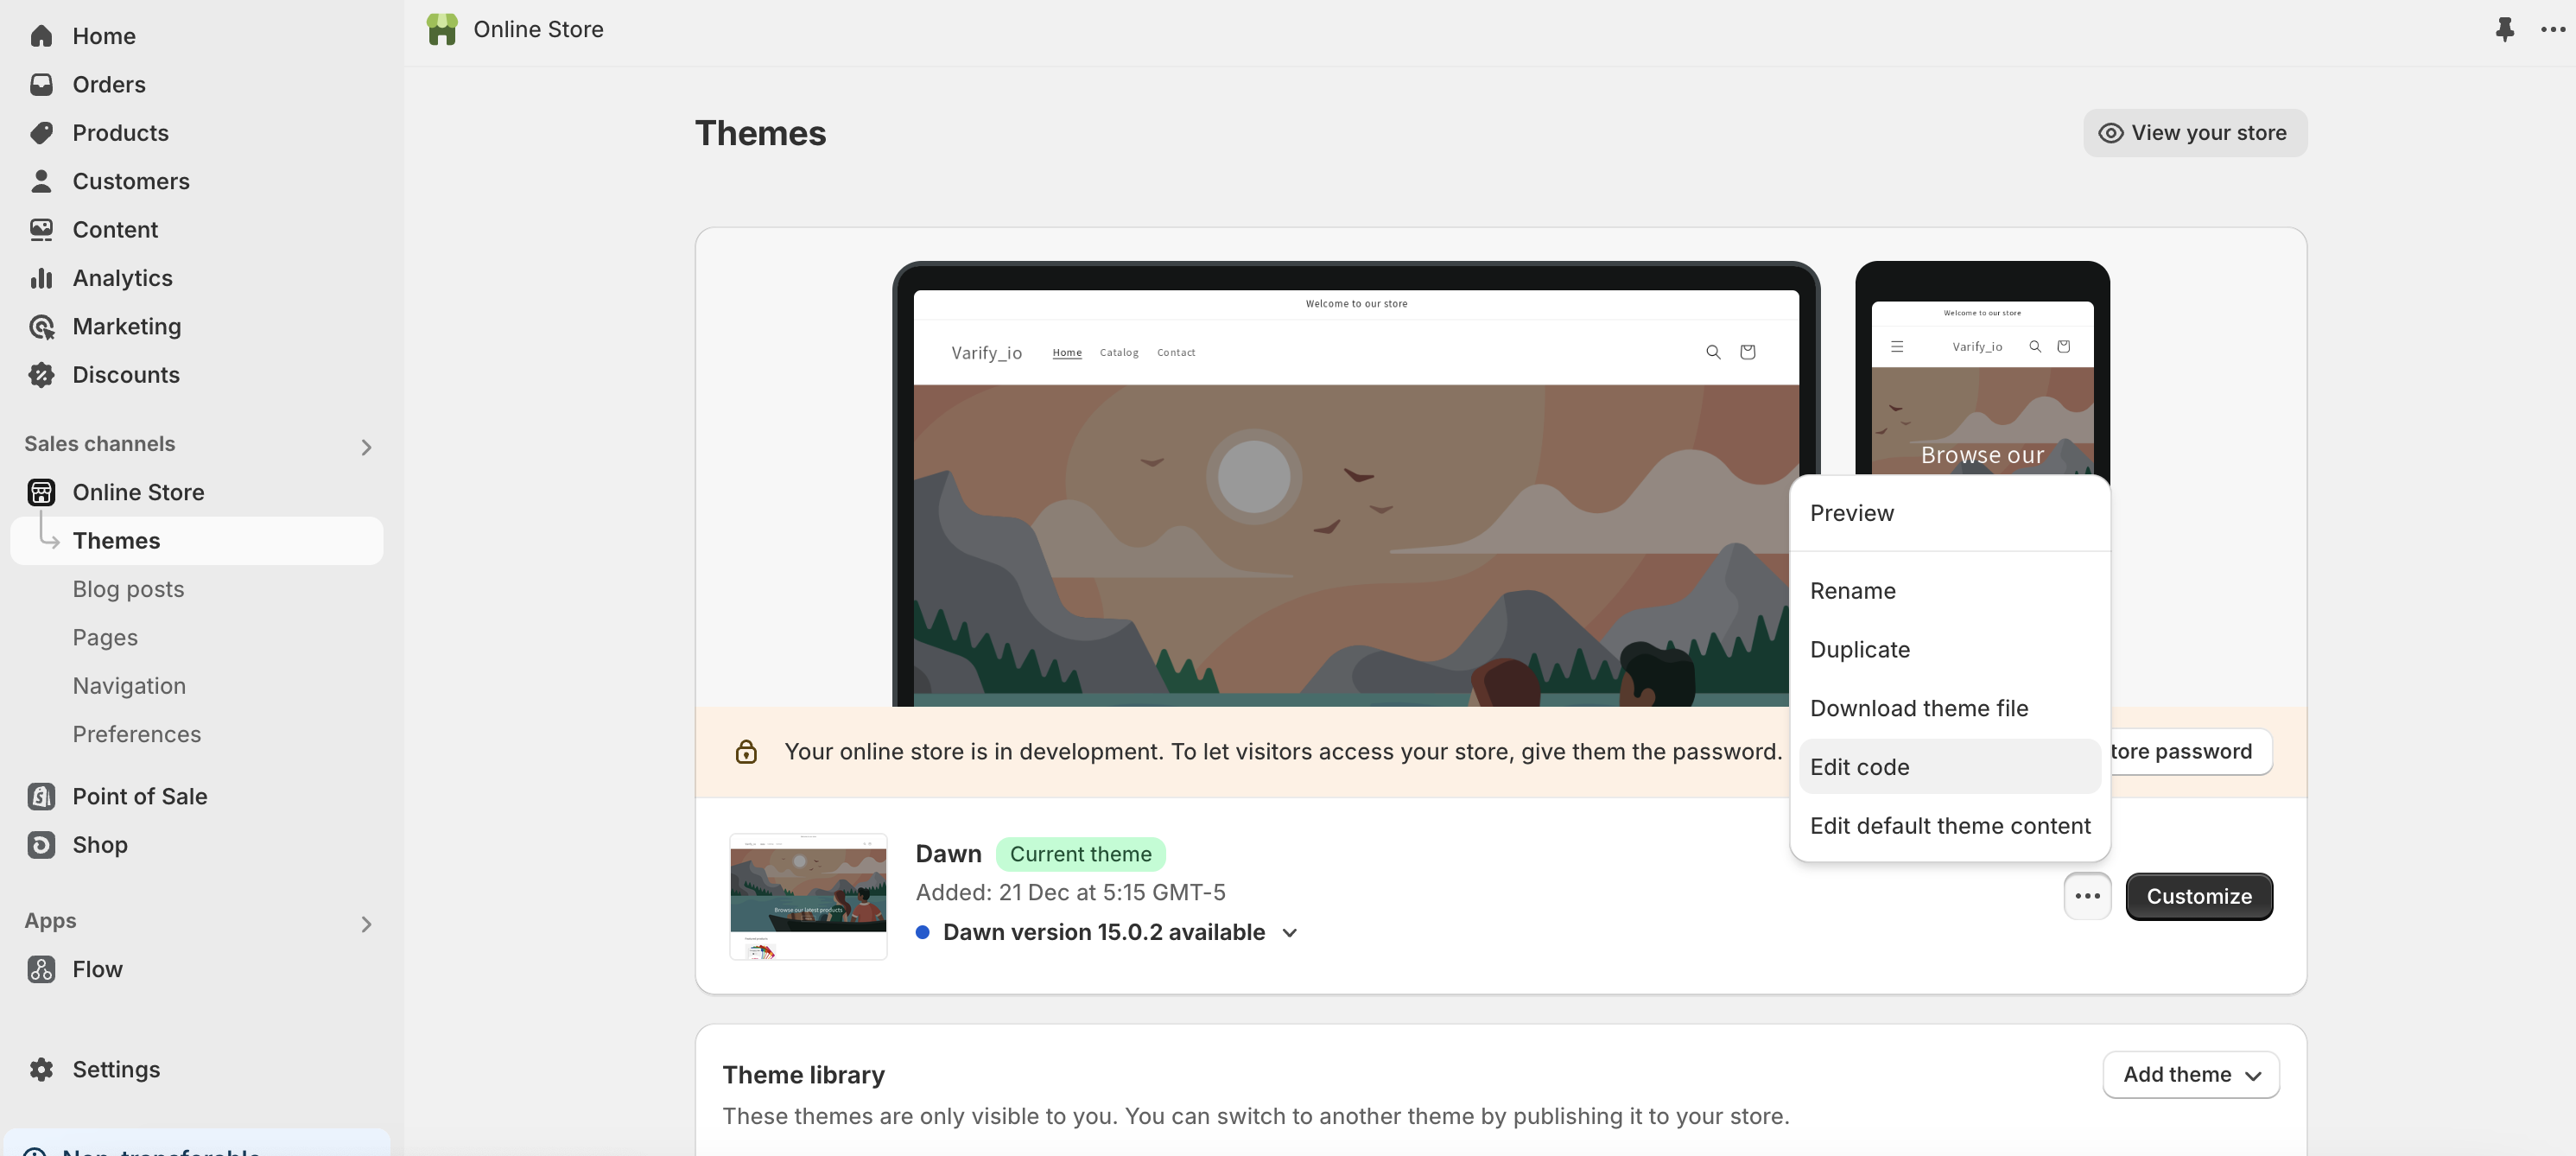Select Preview from context menu
2576x1156 pixels.
tap(1851, 512)
